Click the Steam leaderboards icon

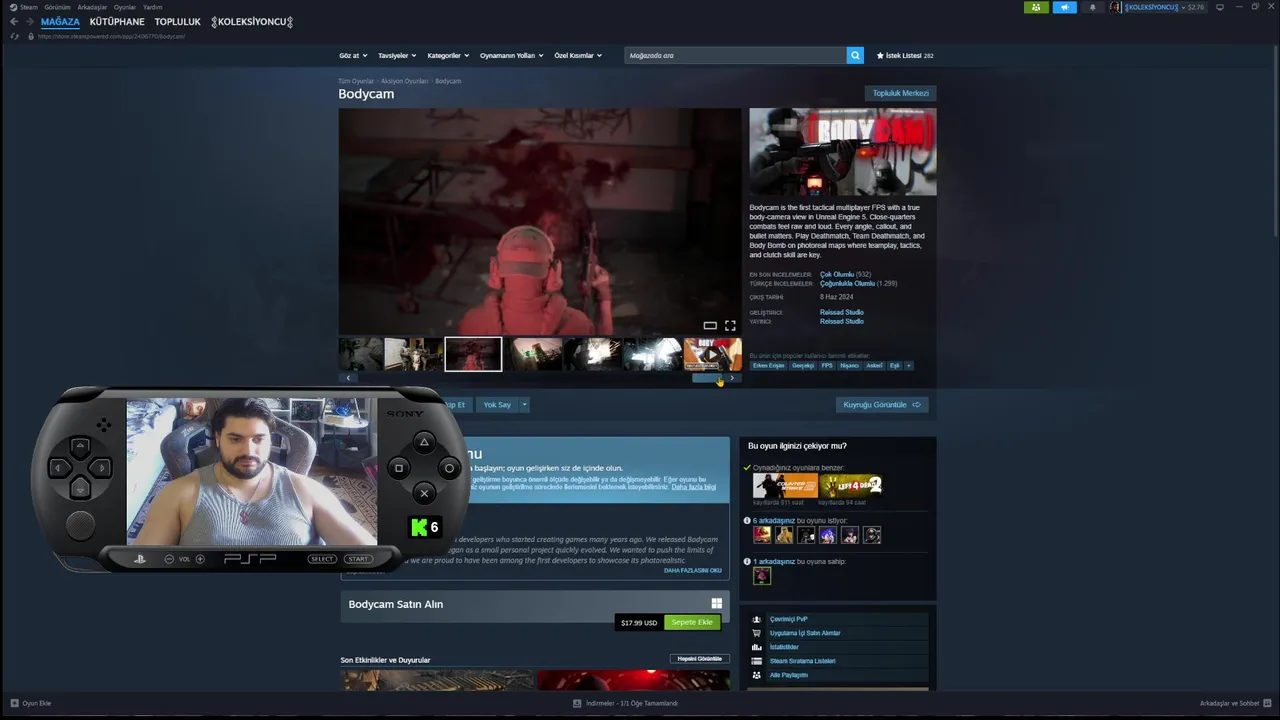[x=756, y=661]
